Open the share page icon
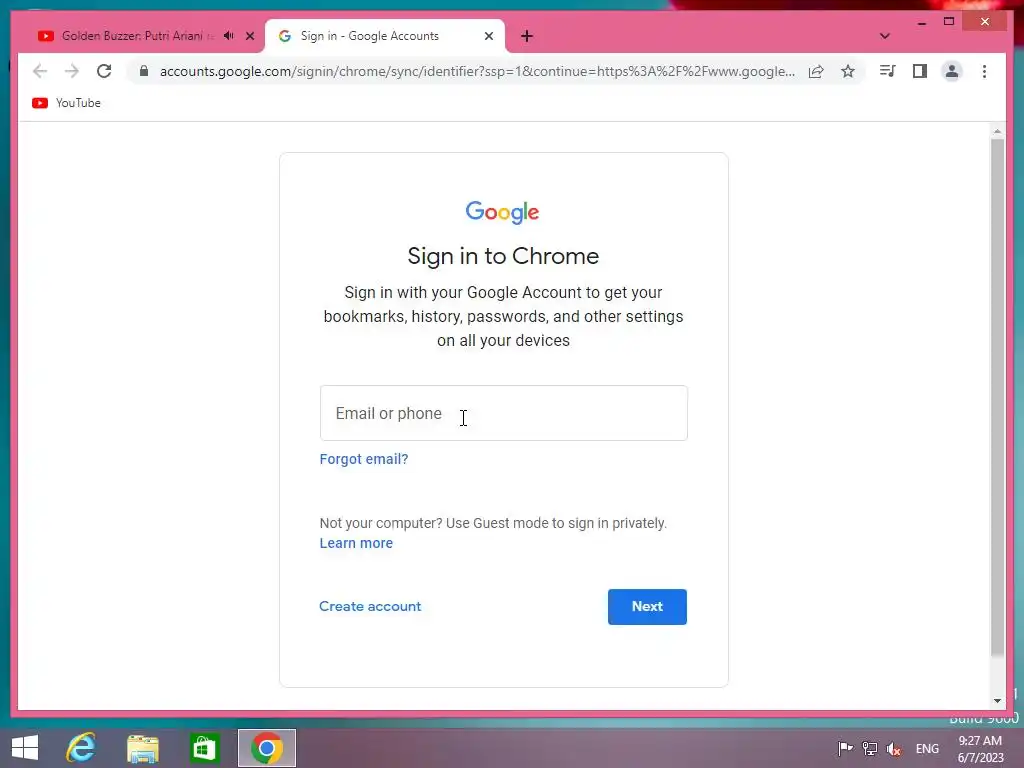Screen dimensions: 1024x768 816,71
